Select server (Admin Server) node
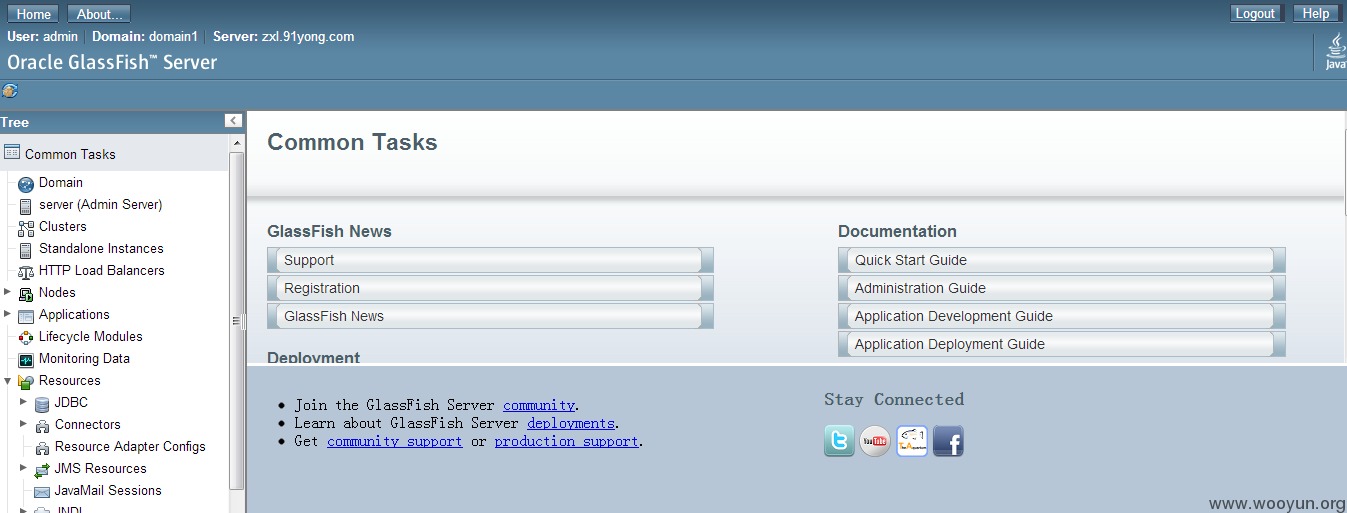Image resolution: width=1347 pixels, height=513 pixels. point(100,204)
